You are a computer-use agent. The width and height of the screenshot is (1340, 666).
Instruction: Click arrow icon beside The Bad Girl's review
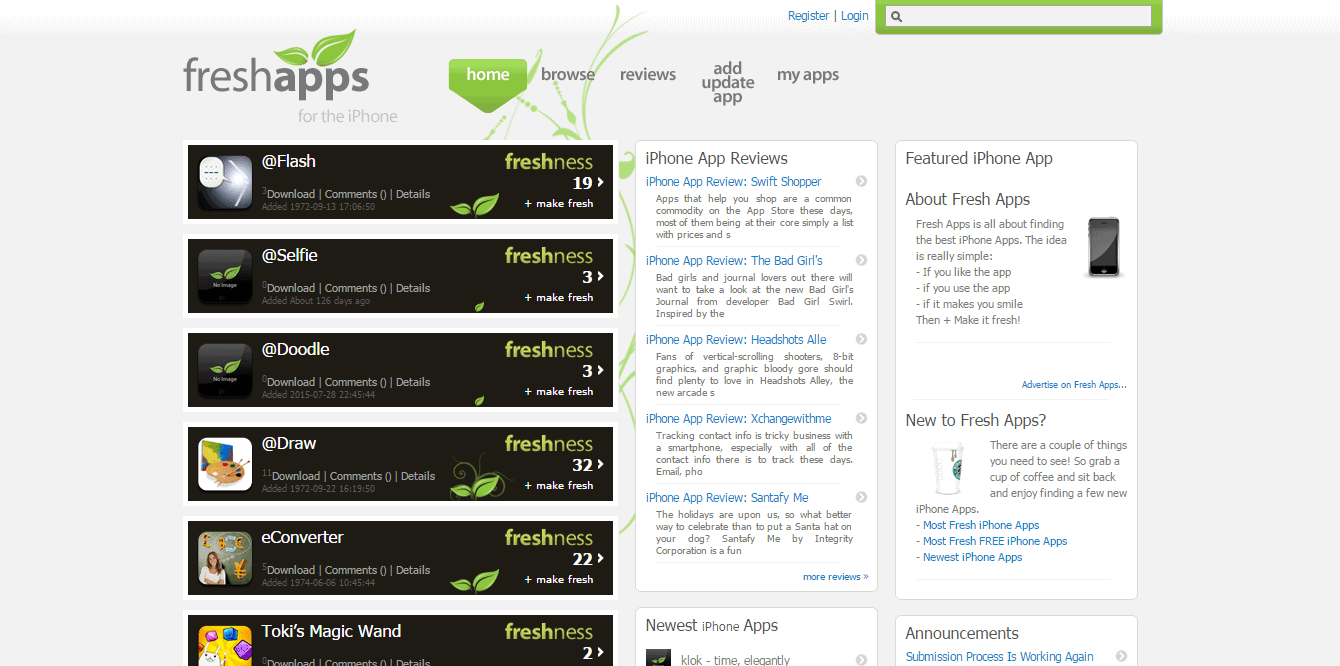click(861, 260)
